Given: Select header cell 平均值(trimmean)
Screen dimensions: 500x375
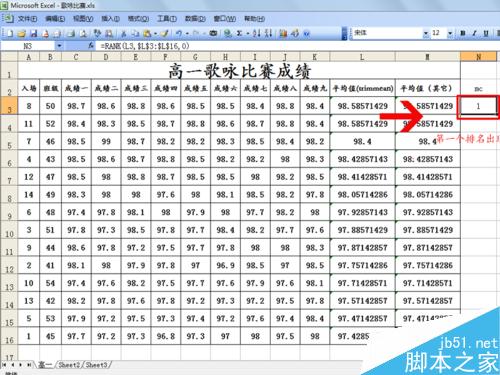Looking at the screenshot, I should point(362,88).
